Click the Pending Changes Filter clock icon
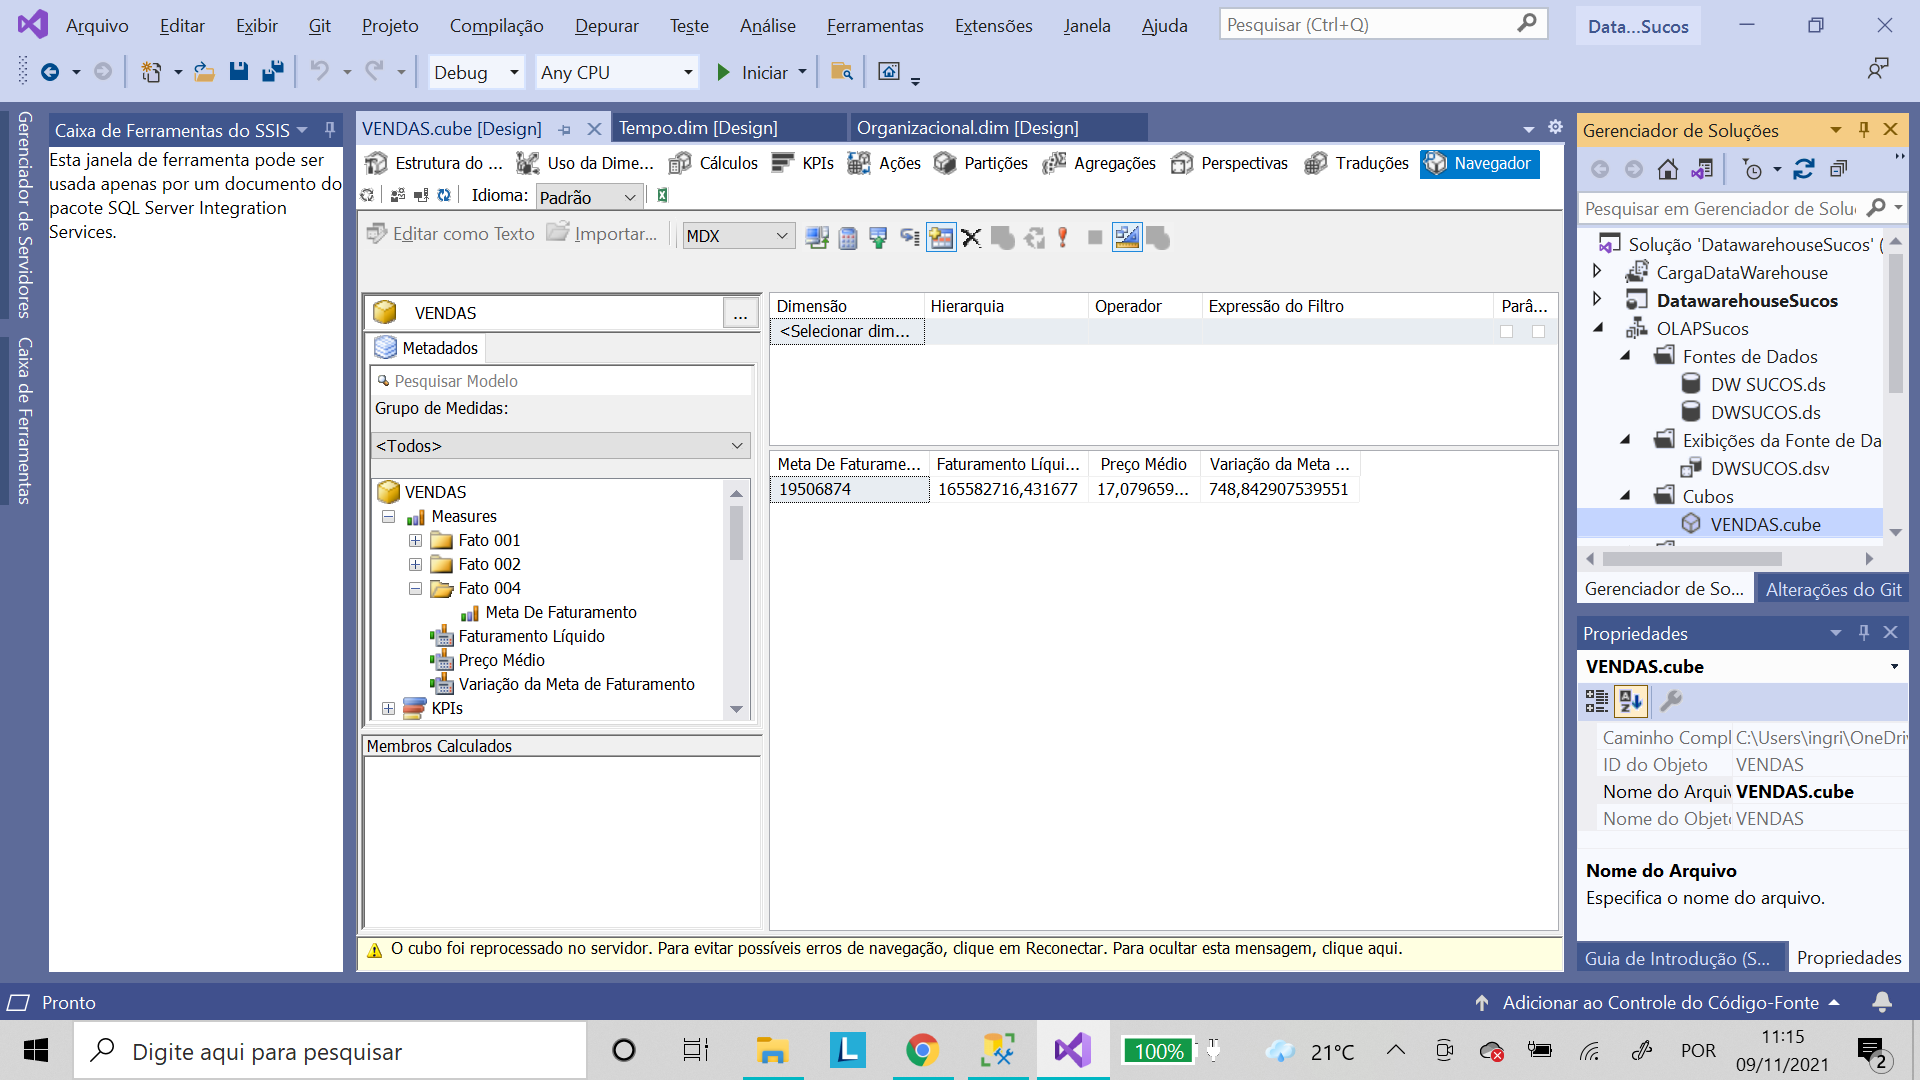1920x1080 pixels. 1753,170
